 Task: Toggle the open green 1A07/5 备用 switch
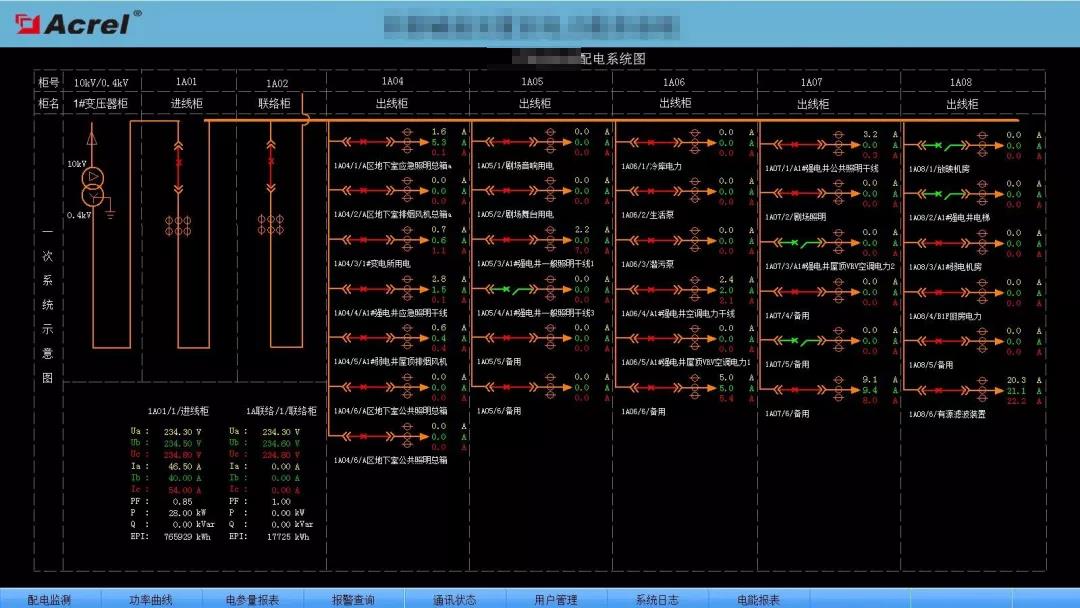pyautogui.click(x=798, y=340)
